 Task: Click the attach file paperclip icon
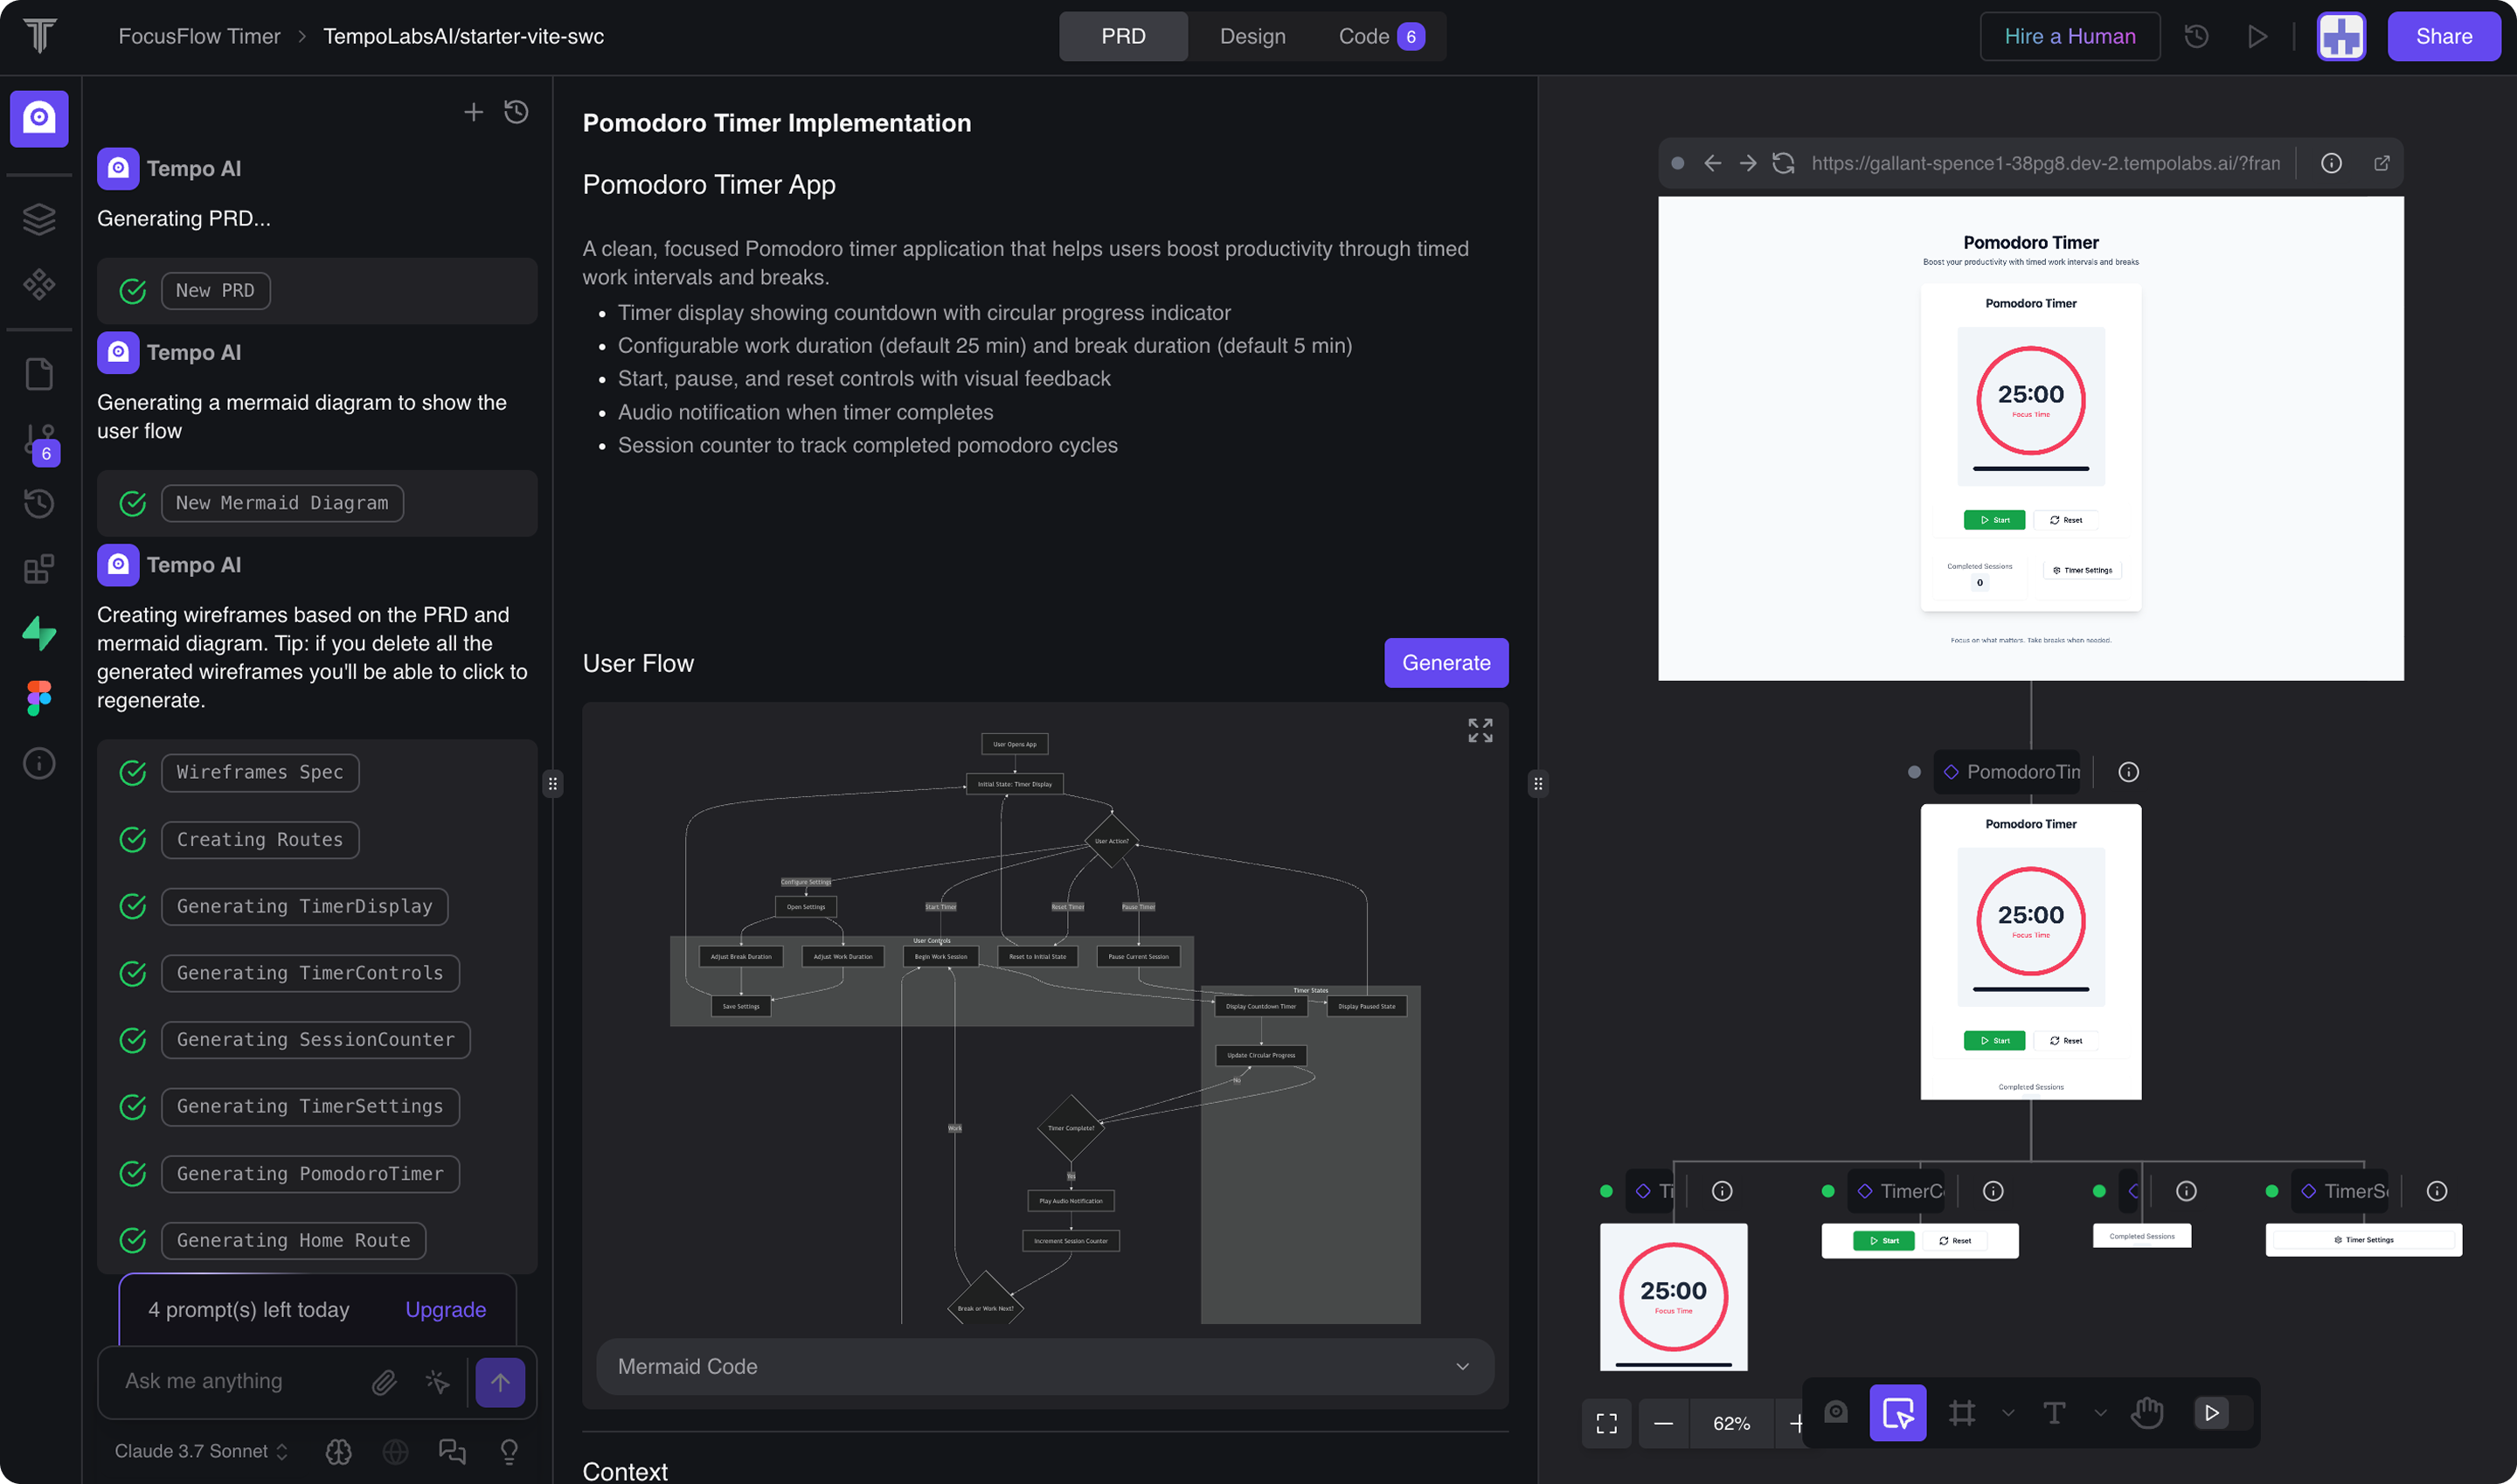point(384,1382)
